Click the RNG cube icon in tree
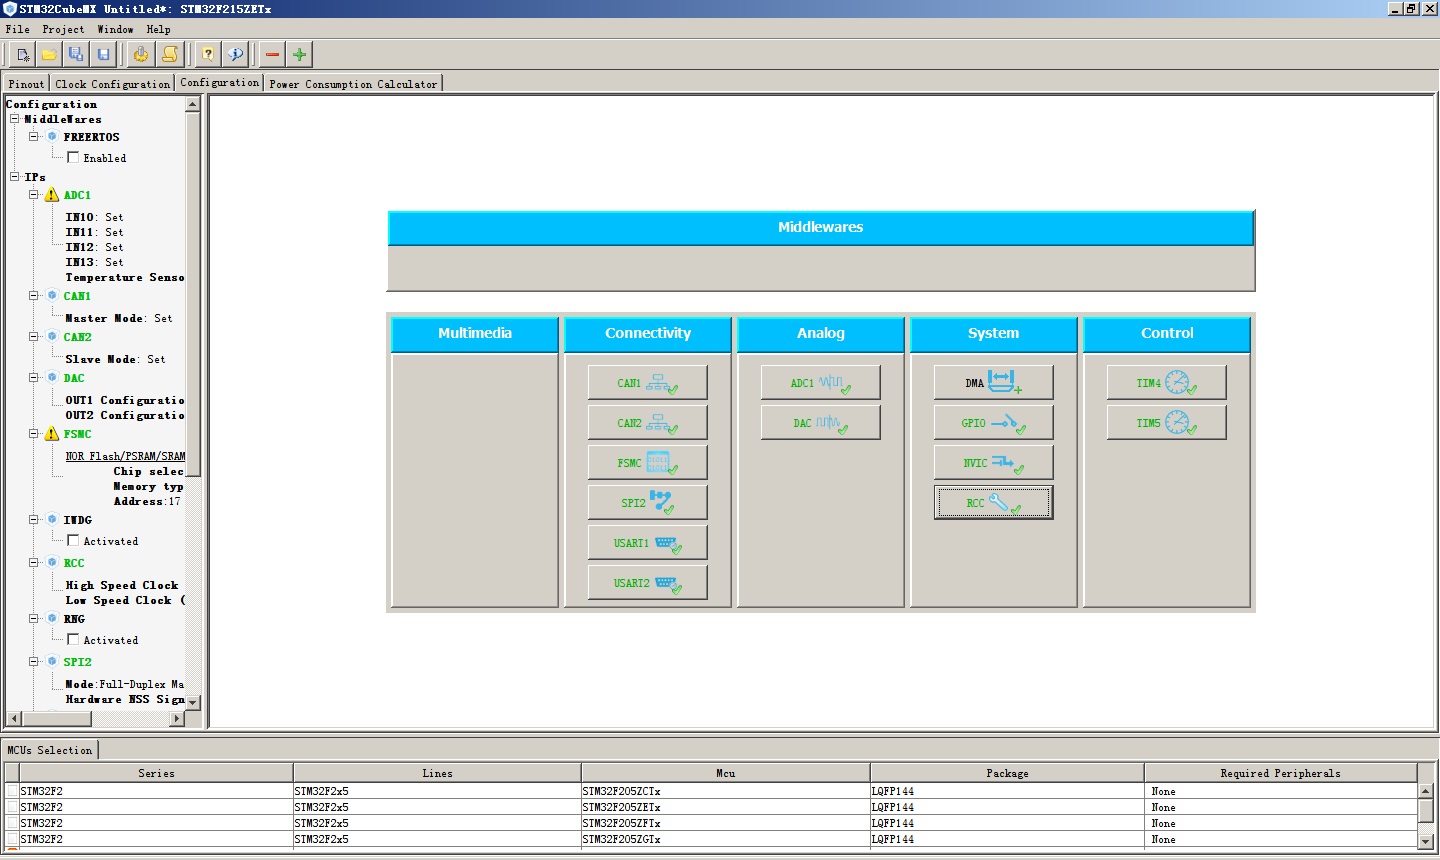Image resolution: width=1440 pixels, height=860 pixels. pos(52,618)
